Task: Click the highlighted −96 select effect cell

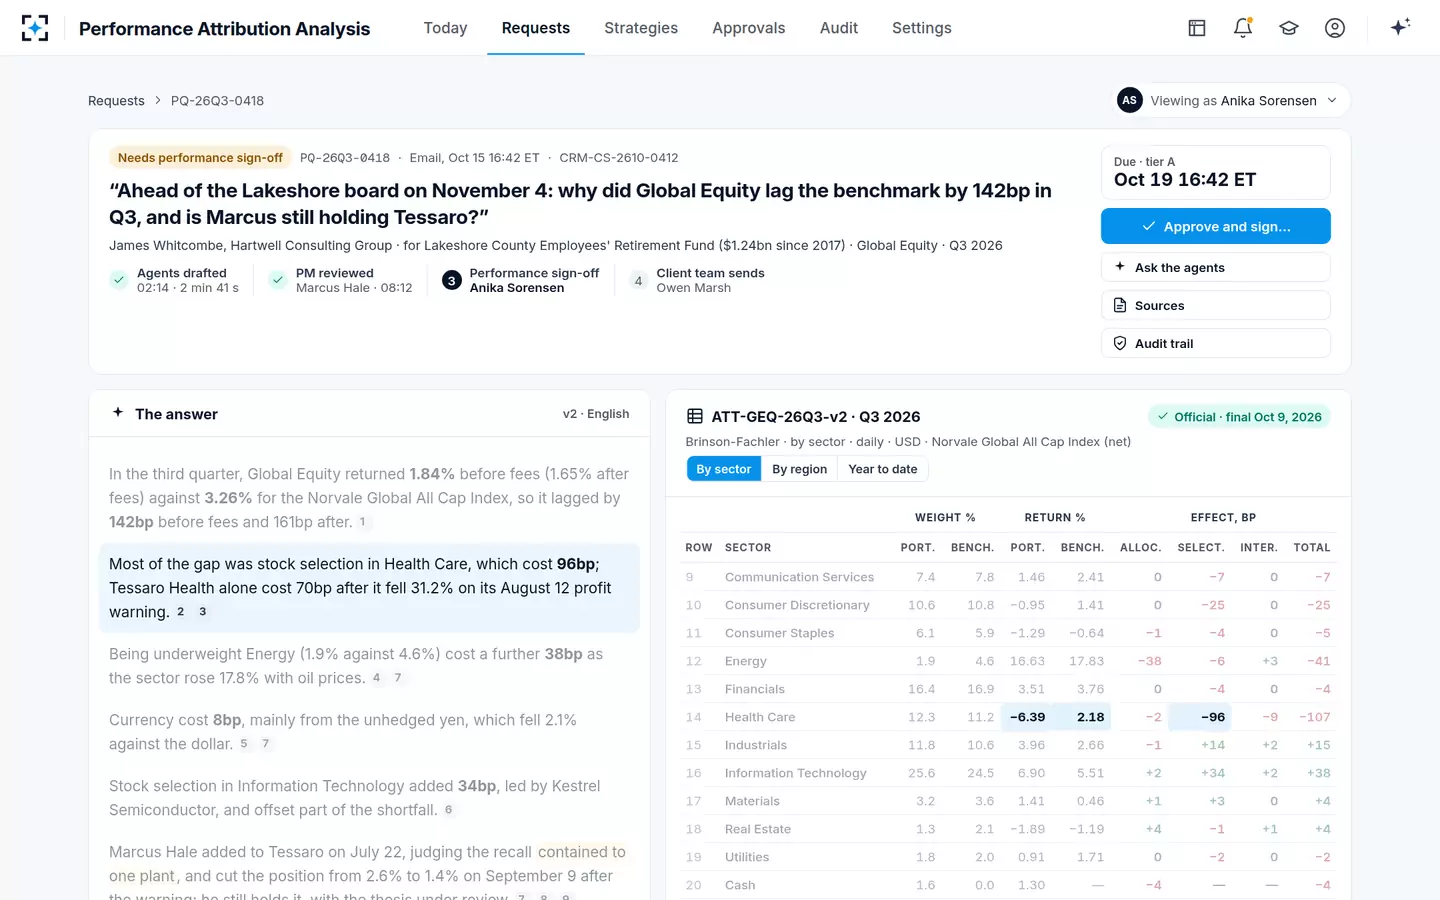Action: [1200, 717]
